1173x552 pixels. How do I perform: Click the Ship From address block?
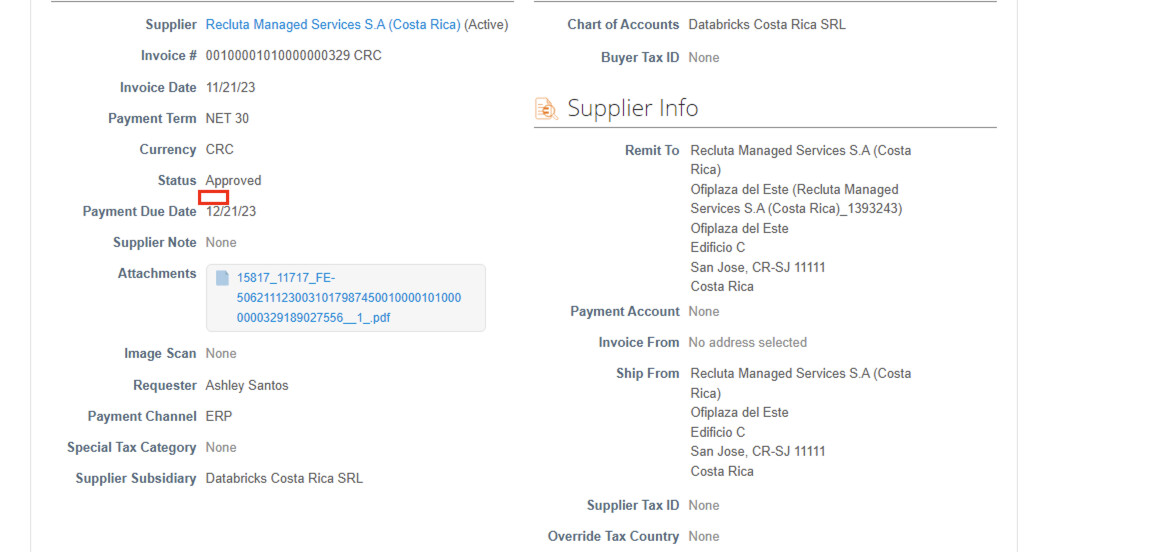tap(800, 422)
